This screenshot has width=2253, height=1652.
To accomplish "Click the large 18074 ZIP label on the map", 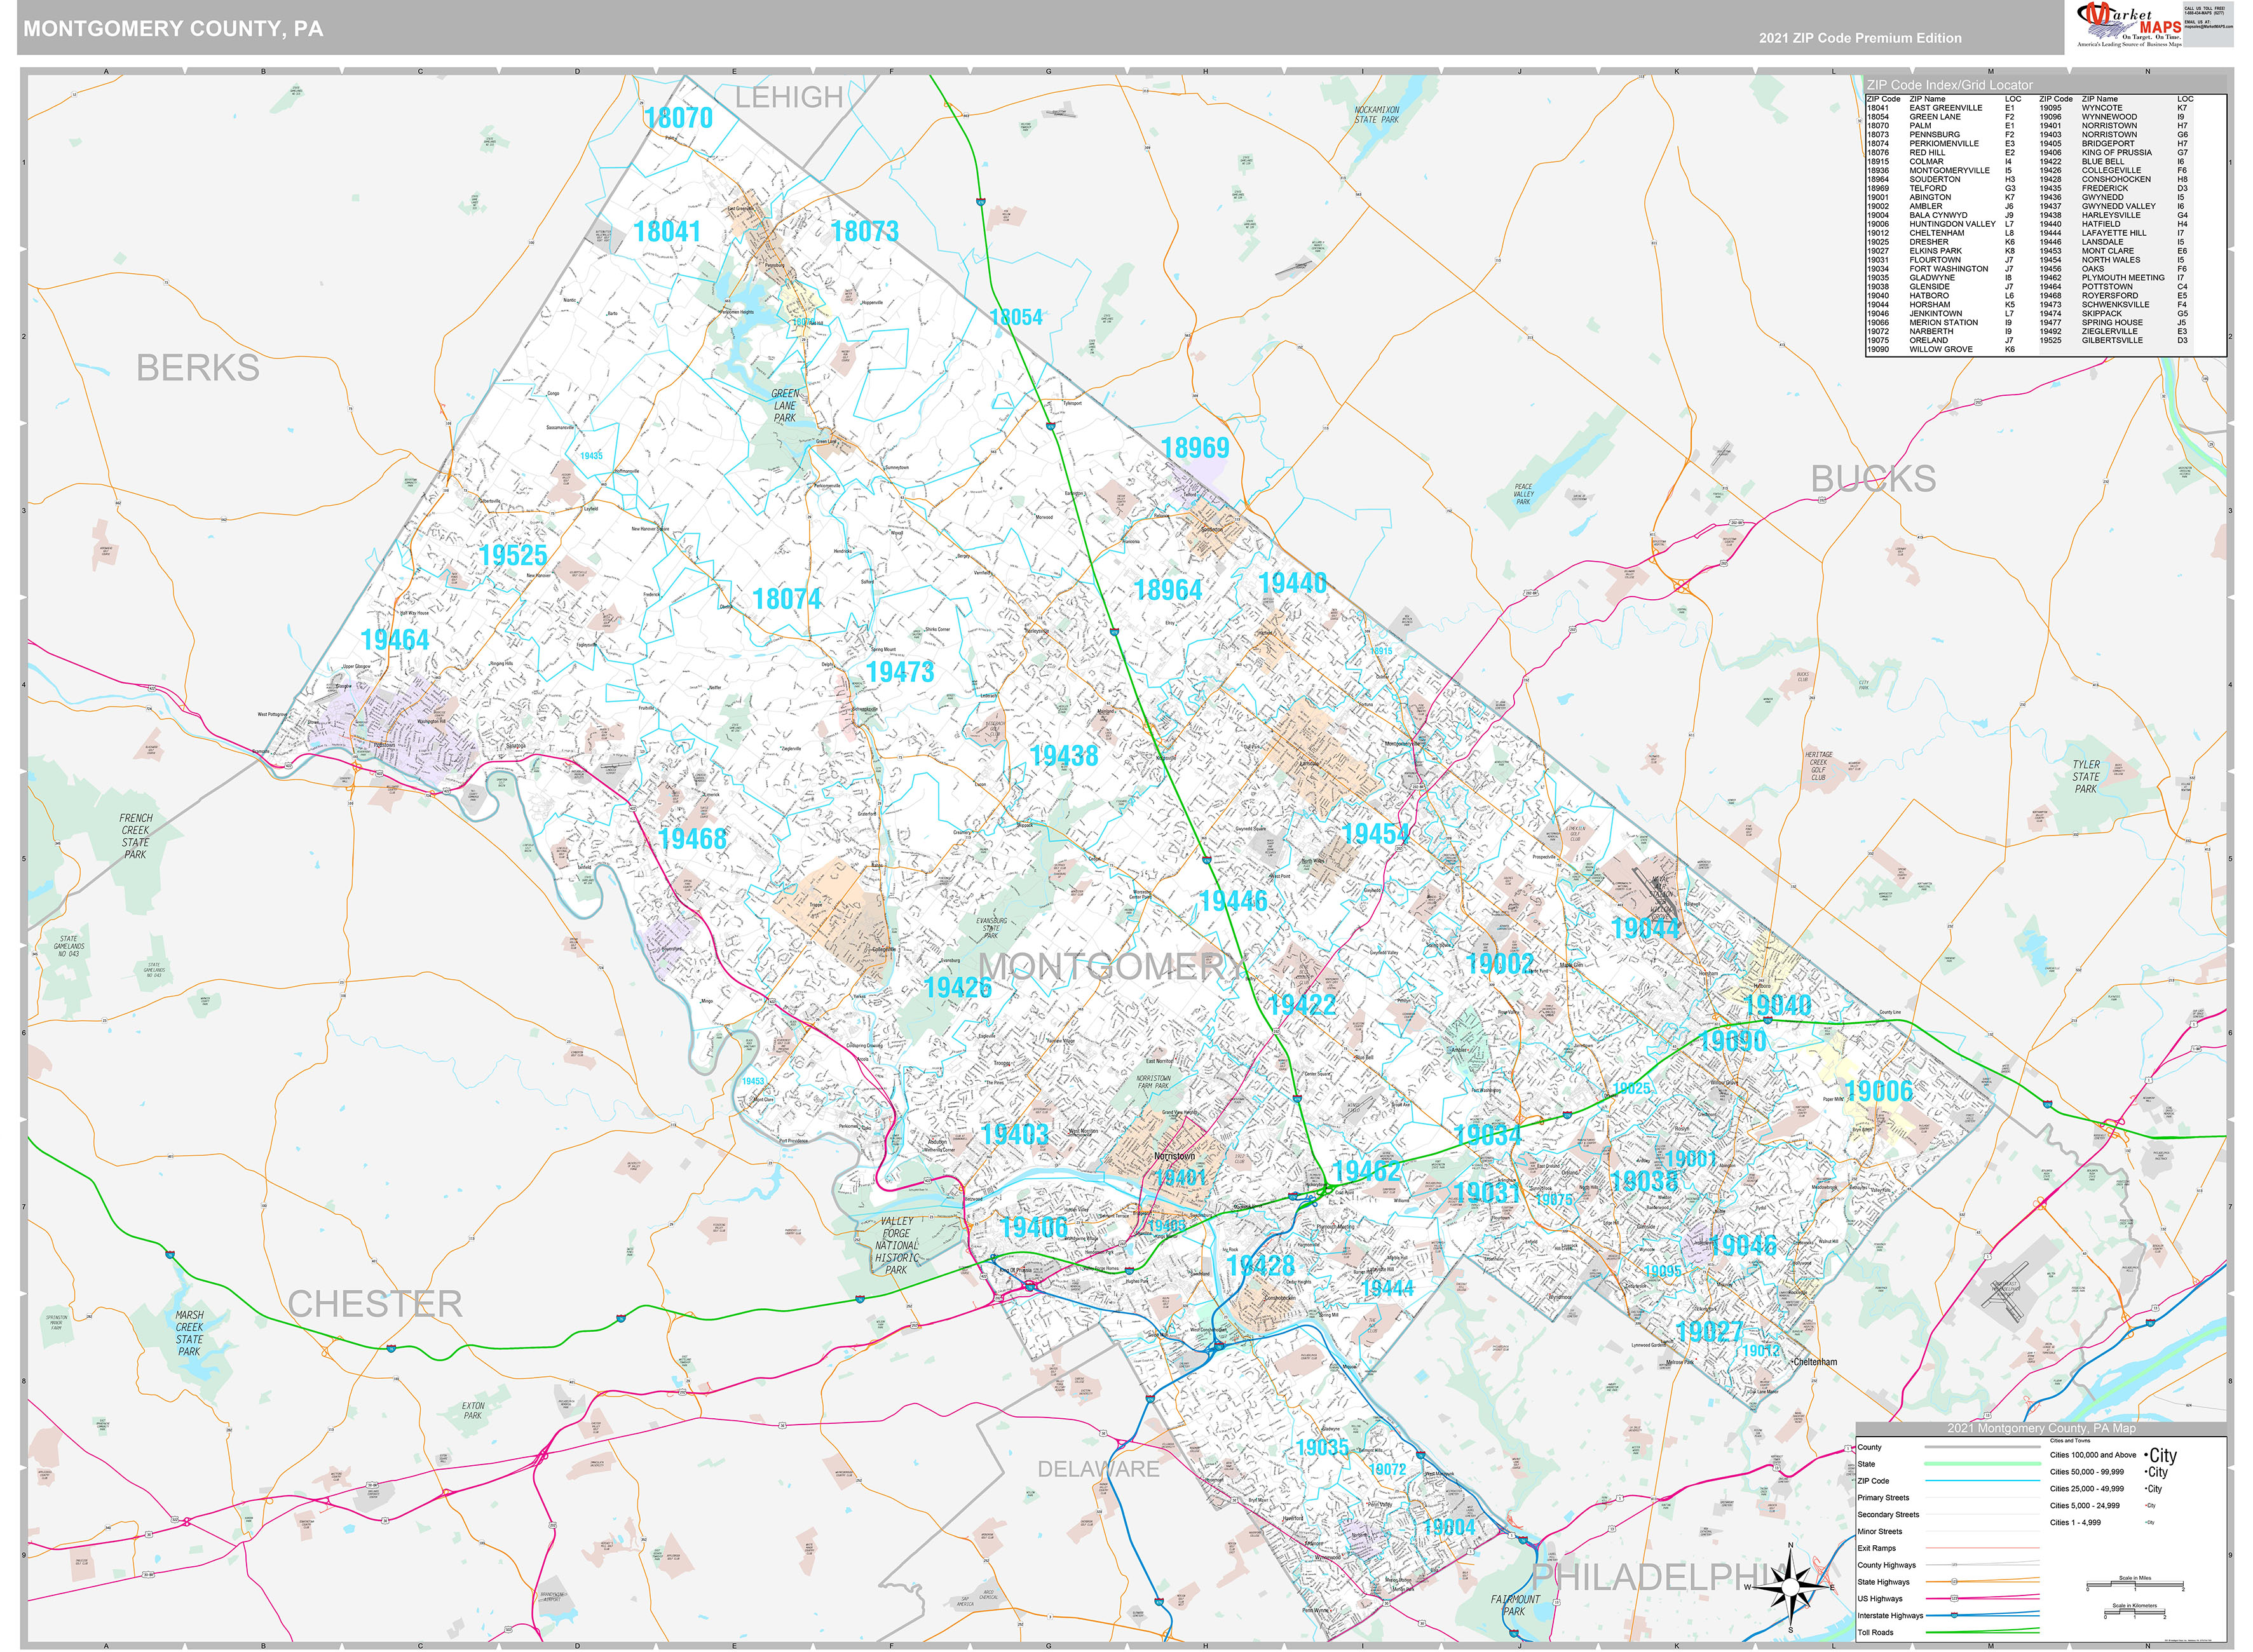I will 787,599.
